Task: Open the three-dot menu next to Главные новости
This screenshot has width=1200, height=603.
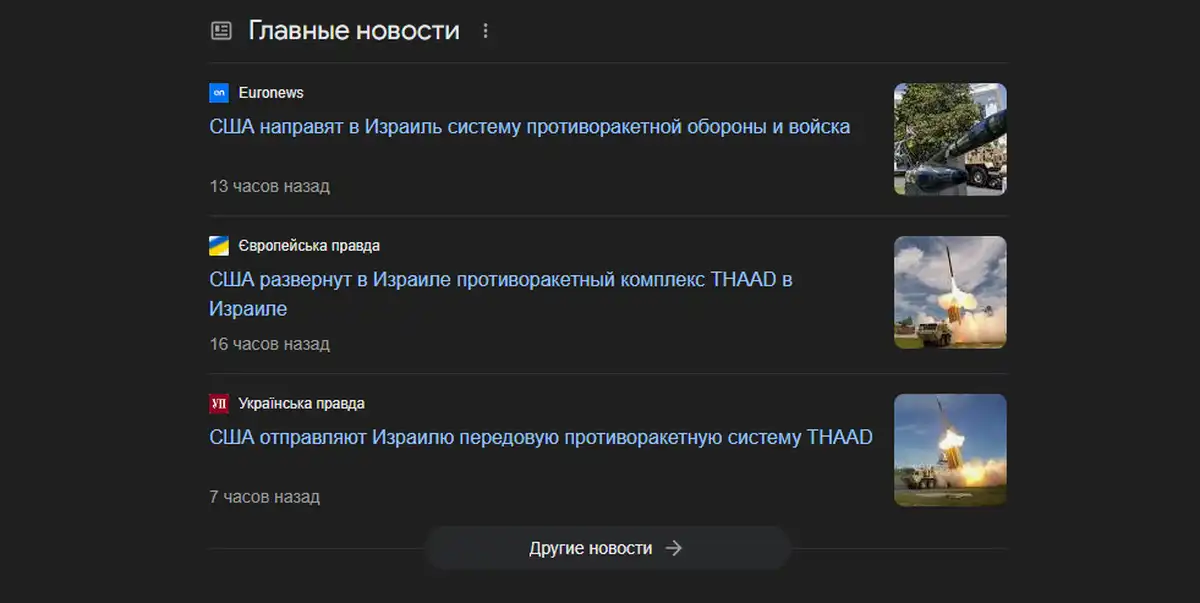Action: 486,31
